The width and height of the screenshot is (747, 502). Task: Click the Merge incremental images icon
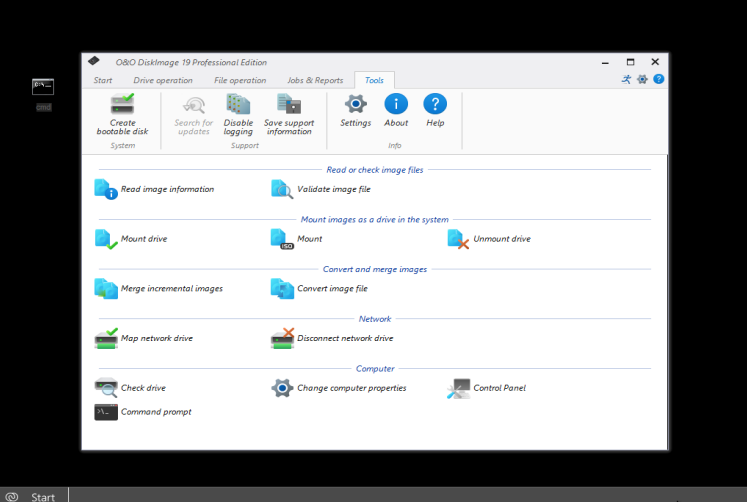point(106,289)
